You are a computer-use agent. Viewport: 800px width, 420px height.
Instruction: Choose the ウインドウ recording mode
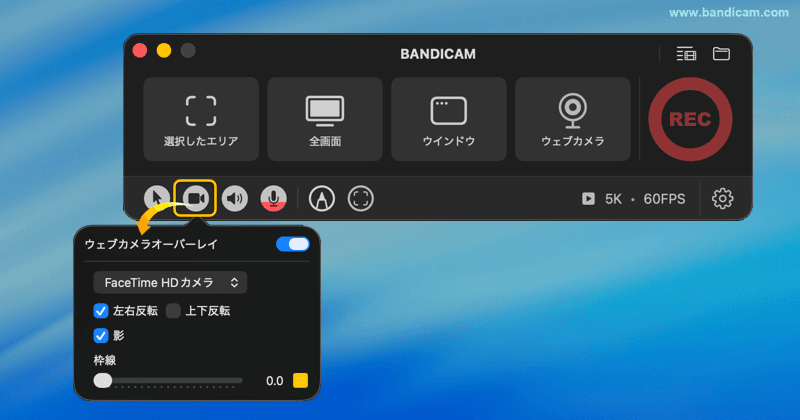pyautogui.click(x=449, y=119)
